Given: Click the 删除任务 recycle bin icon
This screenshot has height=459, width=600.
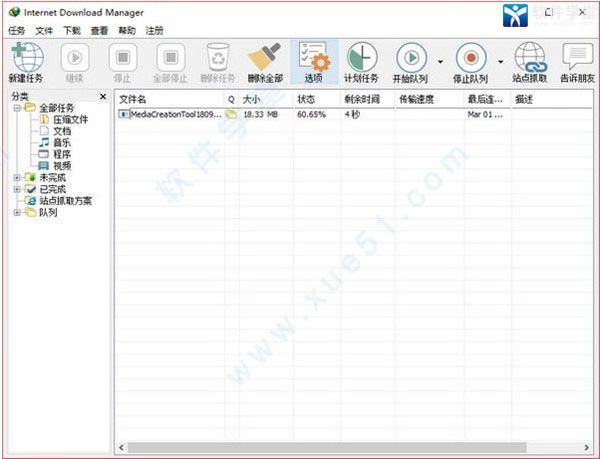Looking at the screenshot, I should click(x=218, y=57).
